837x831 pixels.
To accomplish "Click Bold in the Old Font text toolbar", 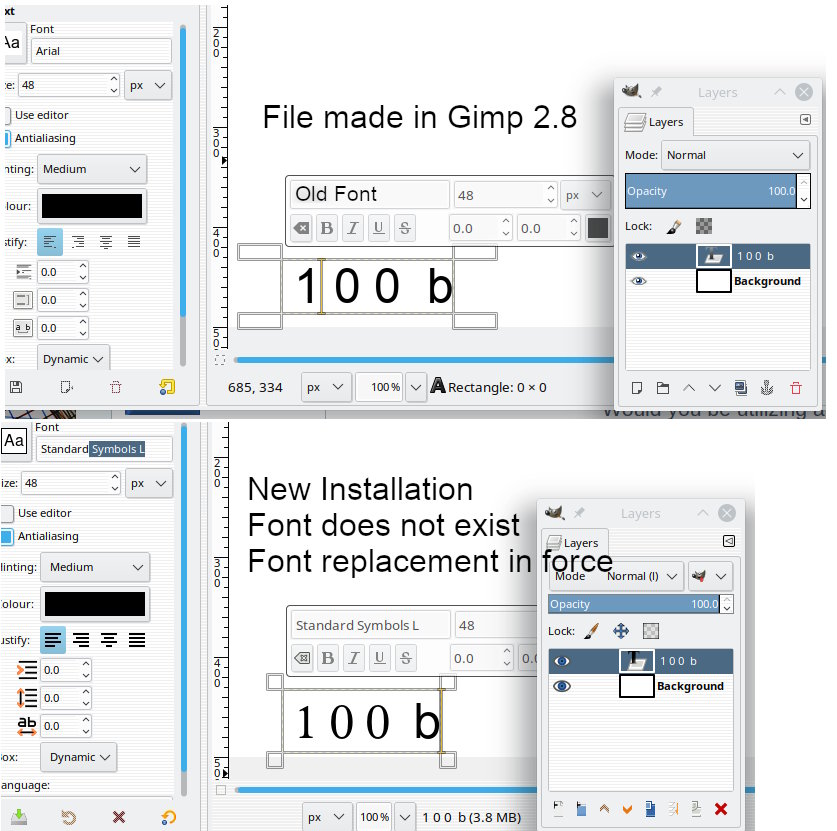I will 327,228.
